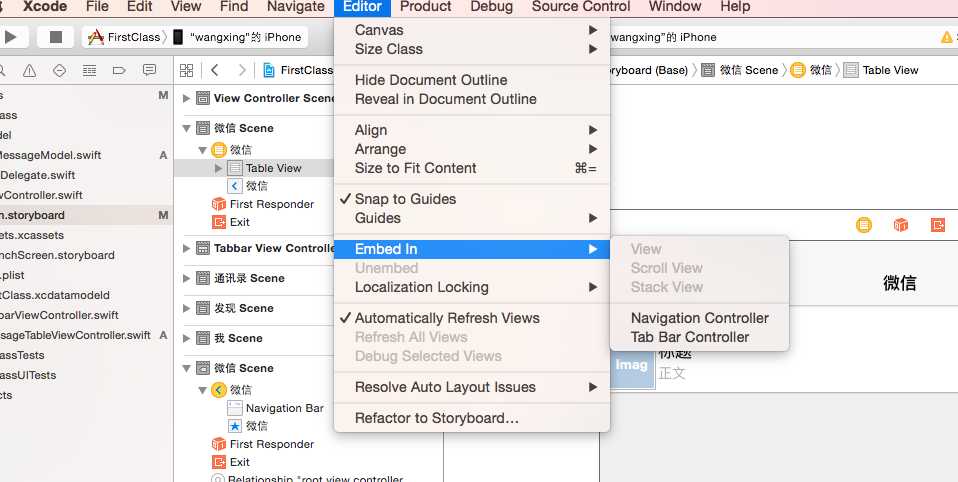Go back in the editor history
Image resolution: width=958 pixels, height=482 pixels.
coord(214,70)
